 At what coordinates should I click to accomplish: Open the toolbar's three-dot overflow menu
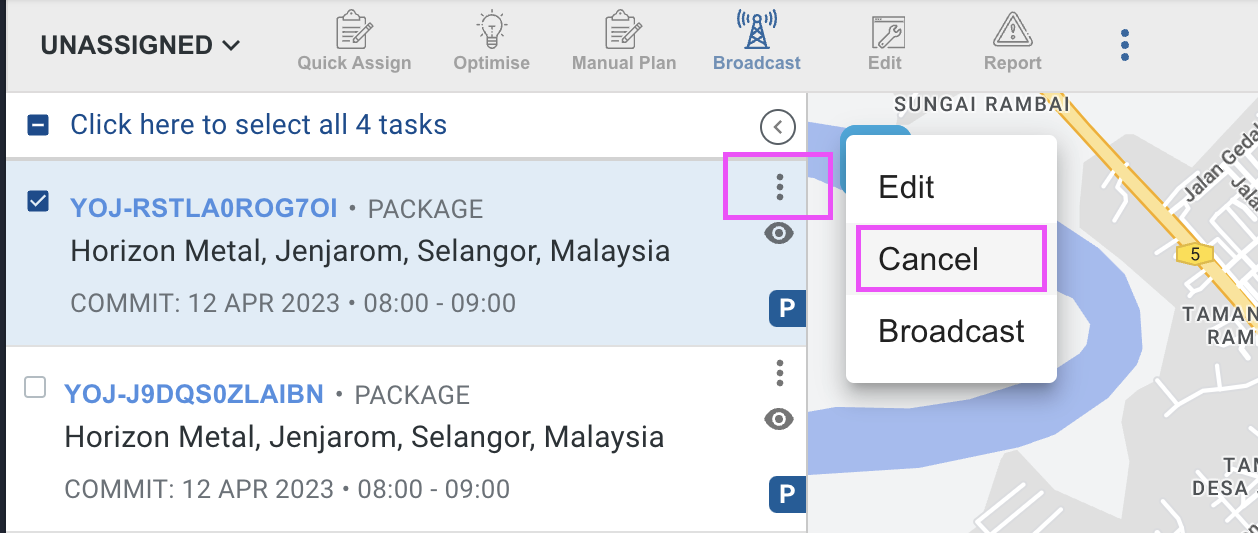(x=1125, y=45)
